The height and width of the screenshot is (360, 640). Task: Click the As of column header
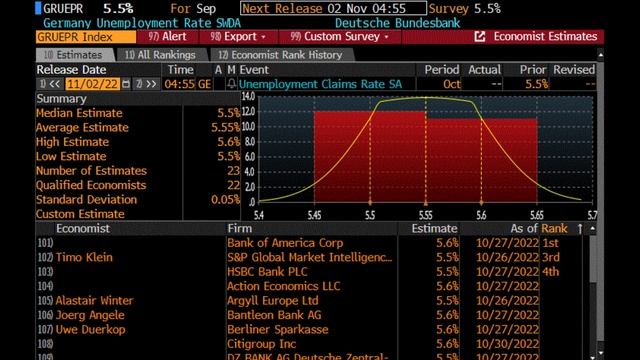click(x=524, y=229)
